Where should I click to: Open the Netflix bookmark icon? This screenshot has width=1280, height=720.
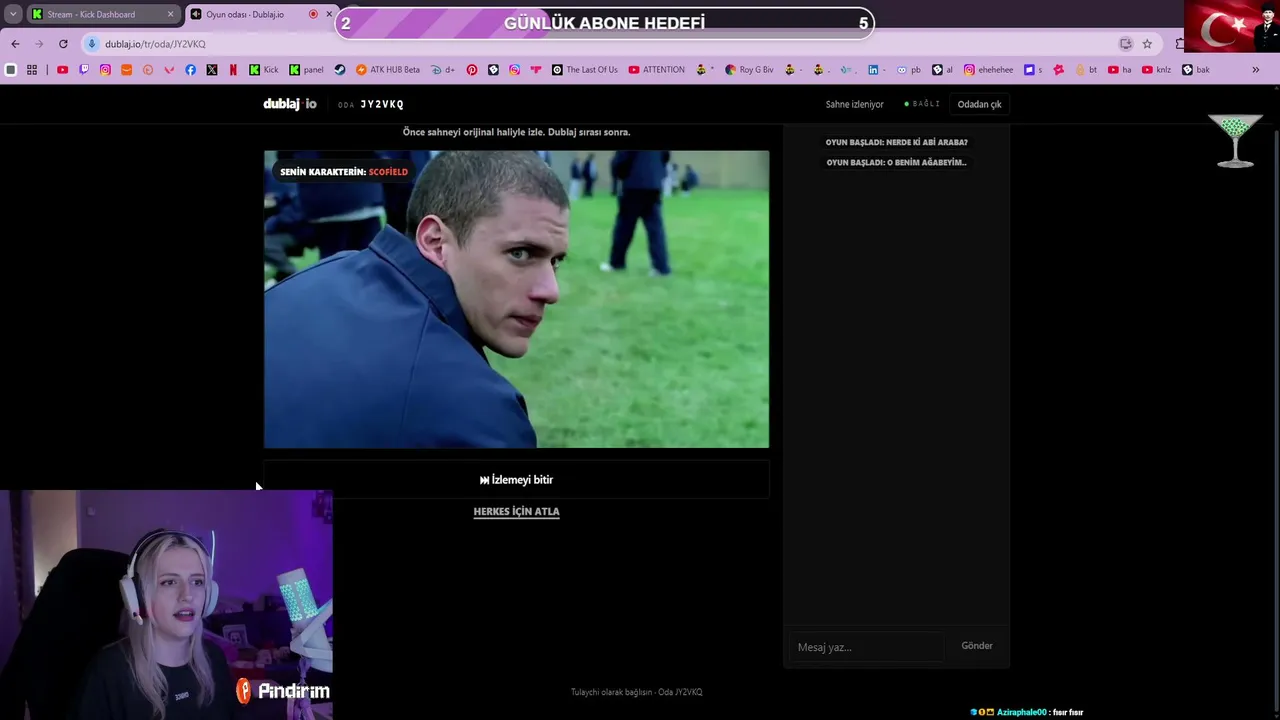(x=233, y=70)
